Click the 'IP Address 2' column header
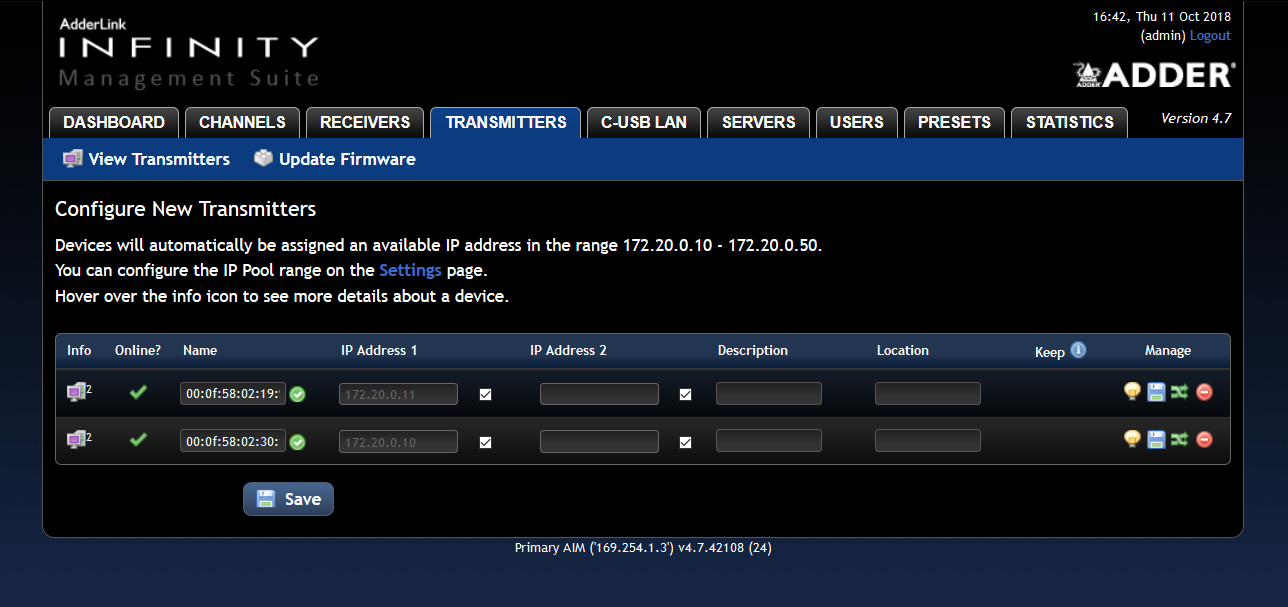 tap(568, 350)
